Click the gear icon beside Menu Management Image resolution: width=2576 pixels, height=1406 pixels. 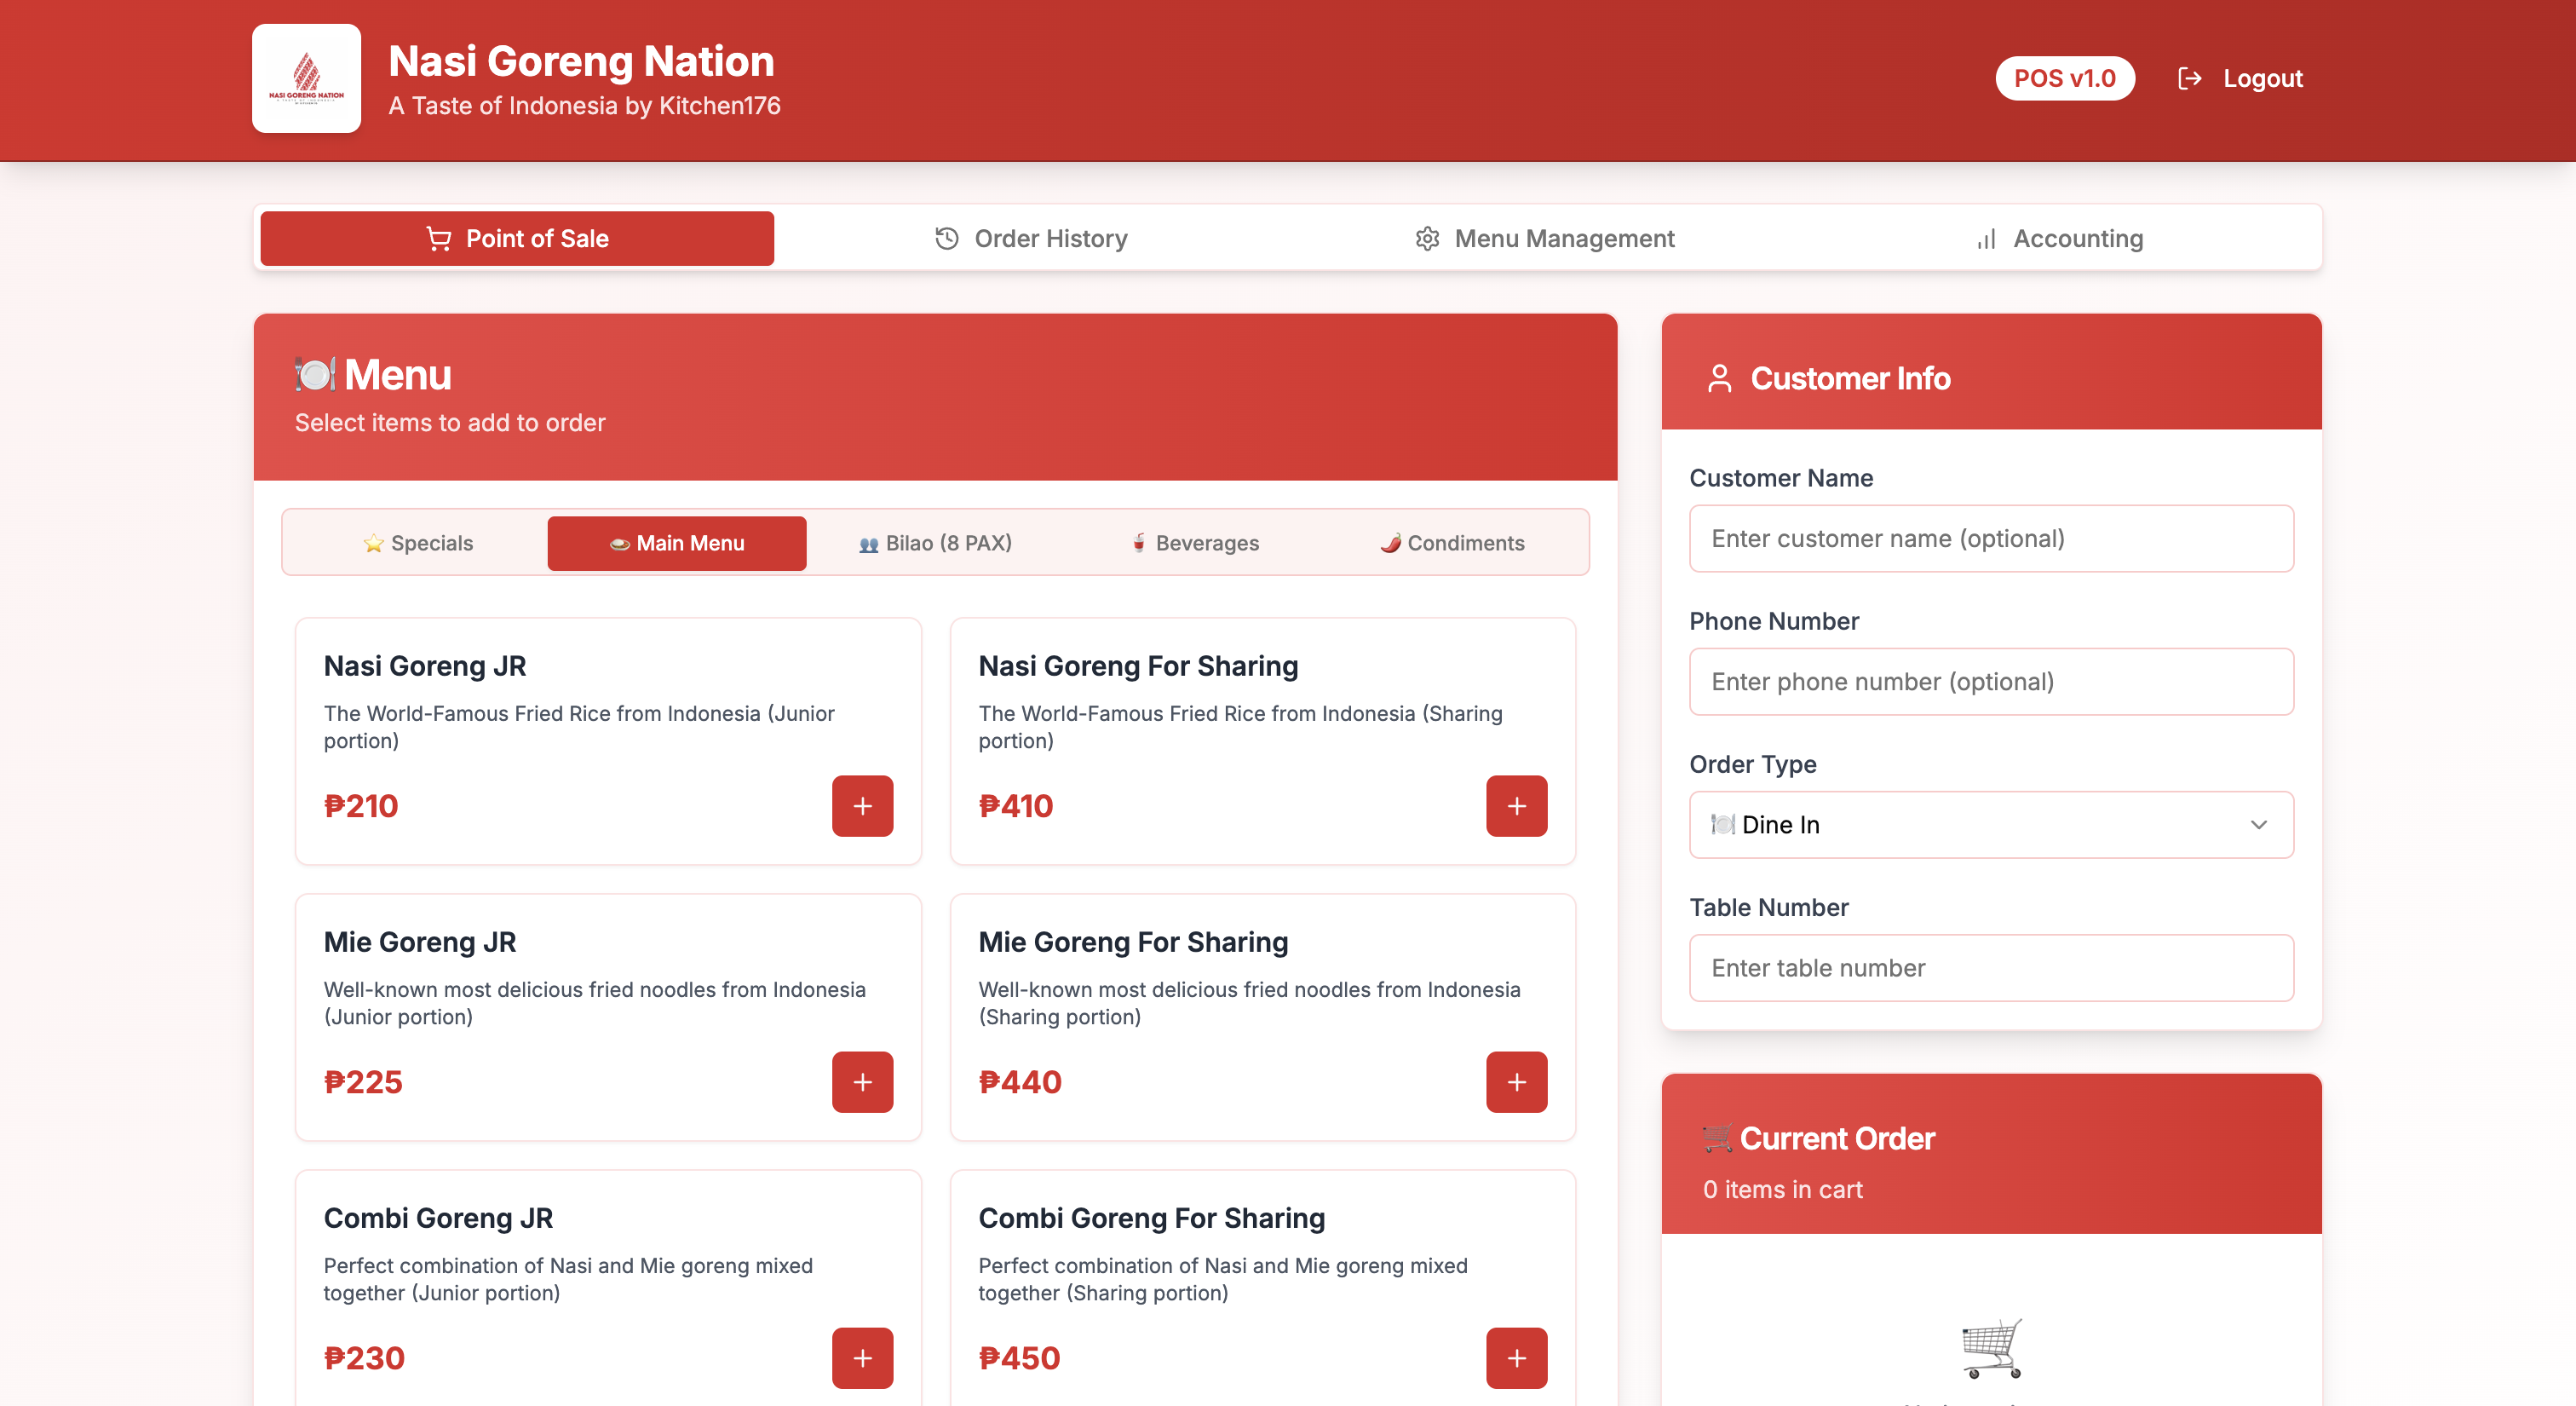coord(1427,238)
